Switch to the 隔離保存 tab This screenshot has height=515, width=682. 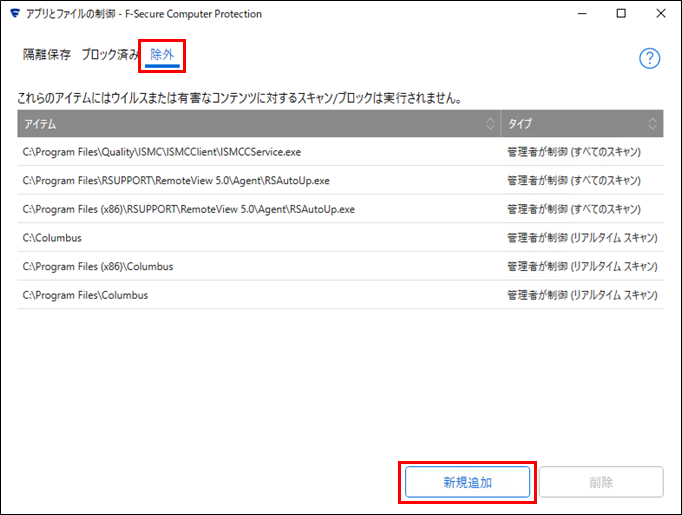click(x=47, y=54)
